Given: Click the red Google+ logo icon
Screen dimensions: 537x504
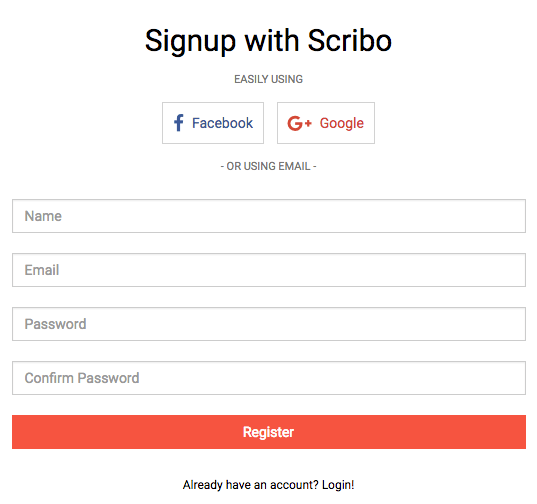Looking at the screenshot, I should point(299,123).
